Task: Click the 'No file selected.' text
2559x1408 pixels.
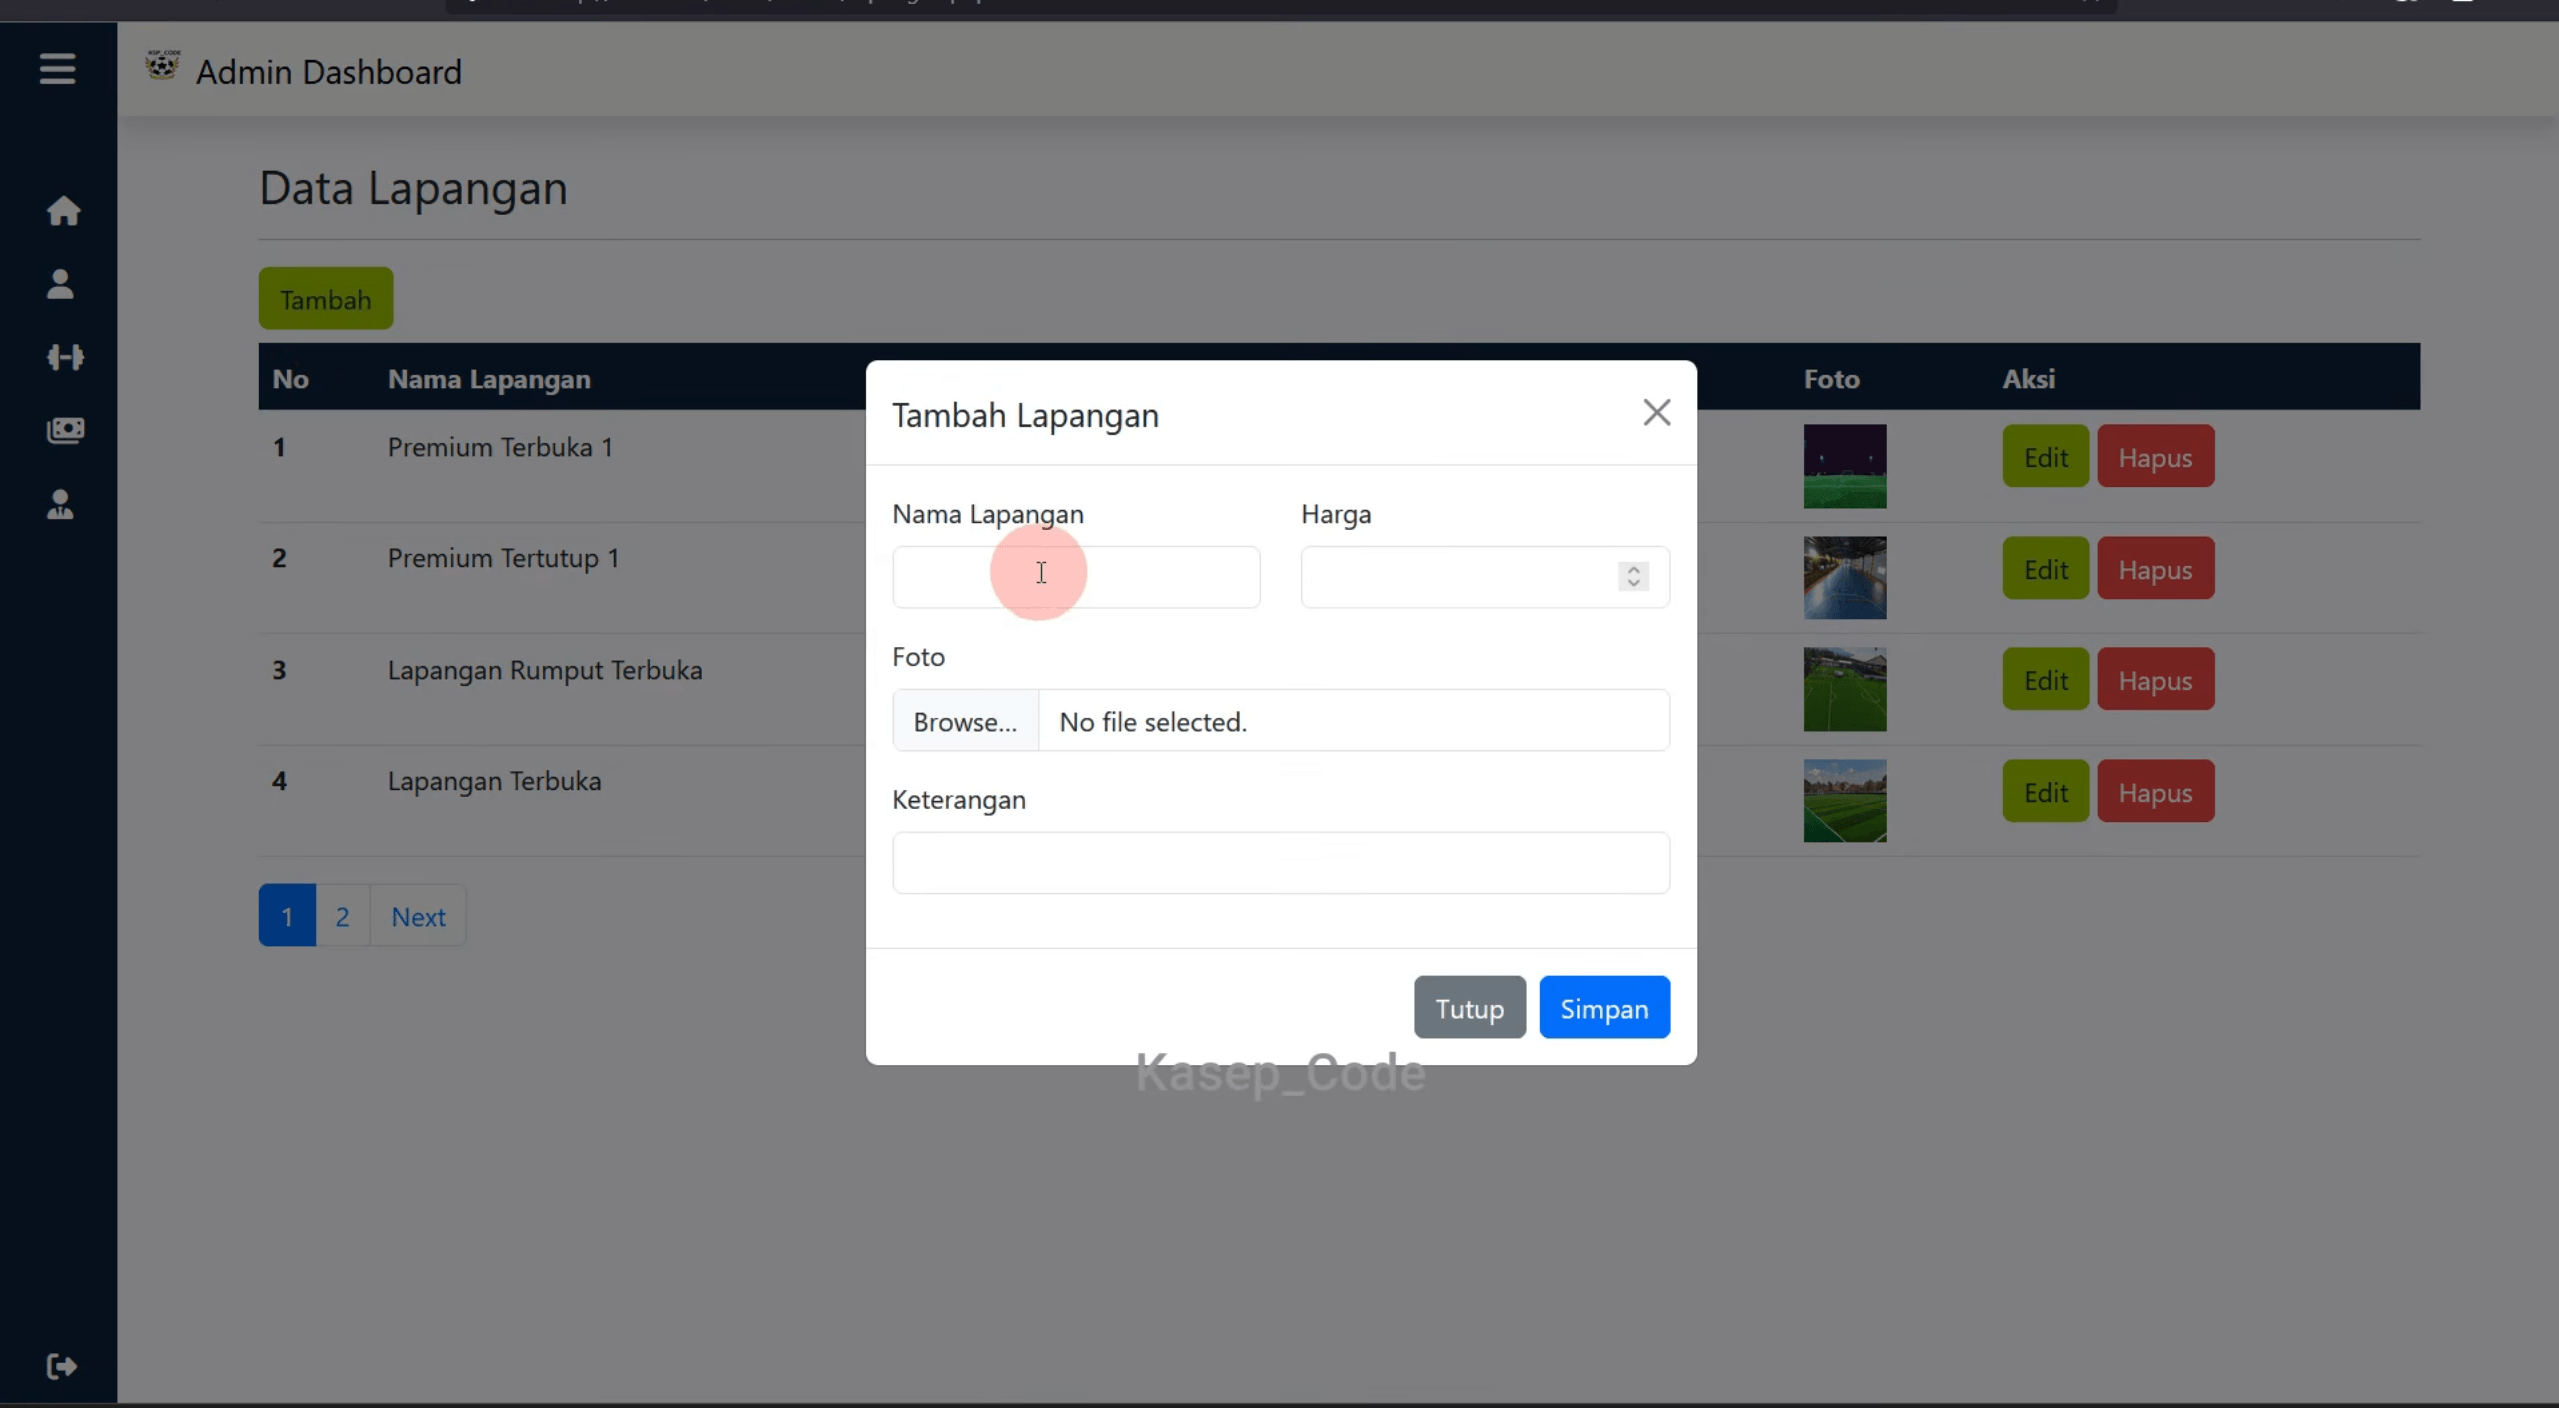Action: pos(1153,721)
